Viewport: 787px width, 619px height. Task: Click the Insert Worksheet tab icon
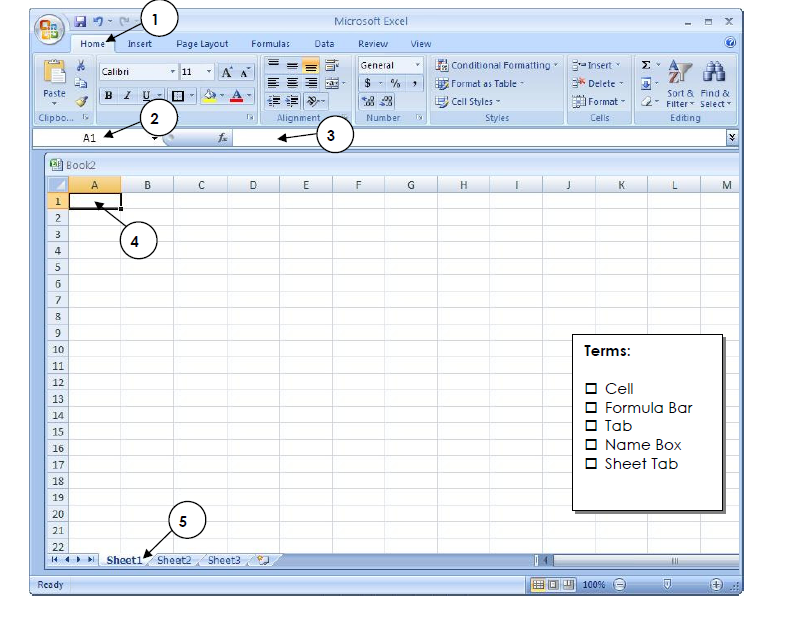263,561
